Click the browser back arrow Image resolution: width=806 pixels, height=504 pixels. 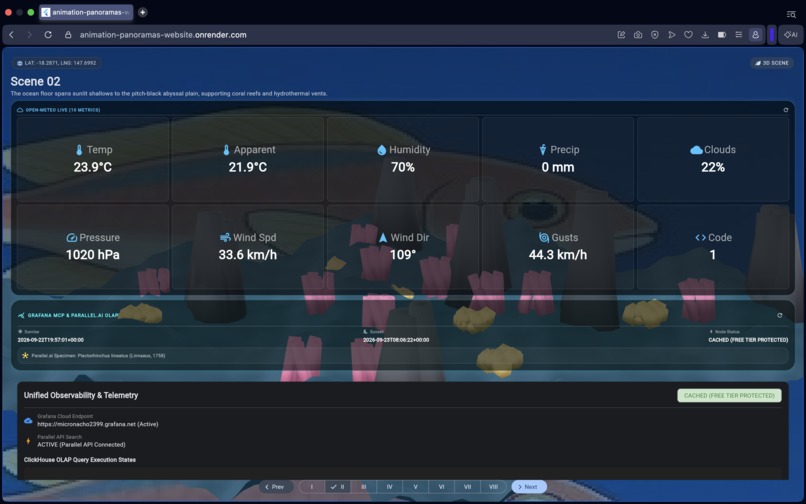(11, 35)
